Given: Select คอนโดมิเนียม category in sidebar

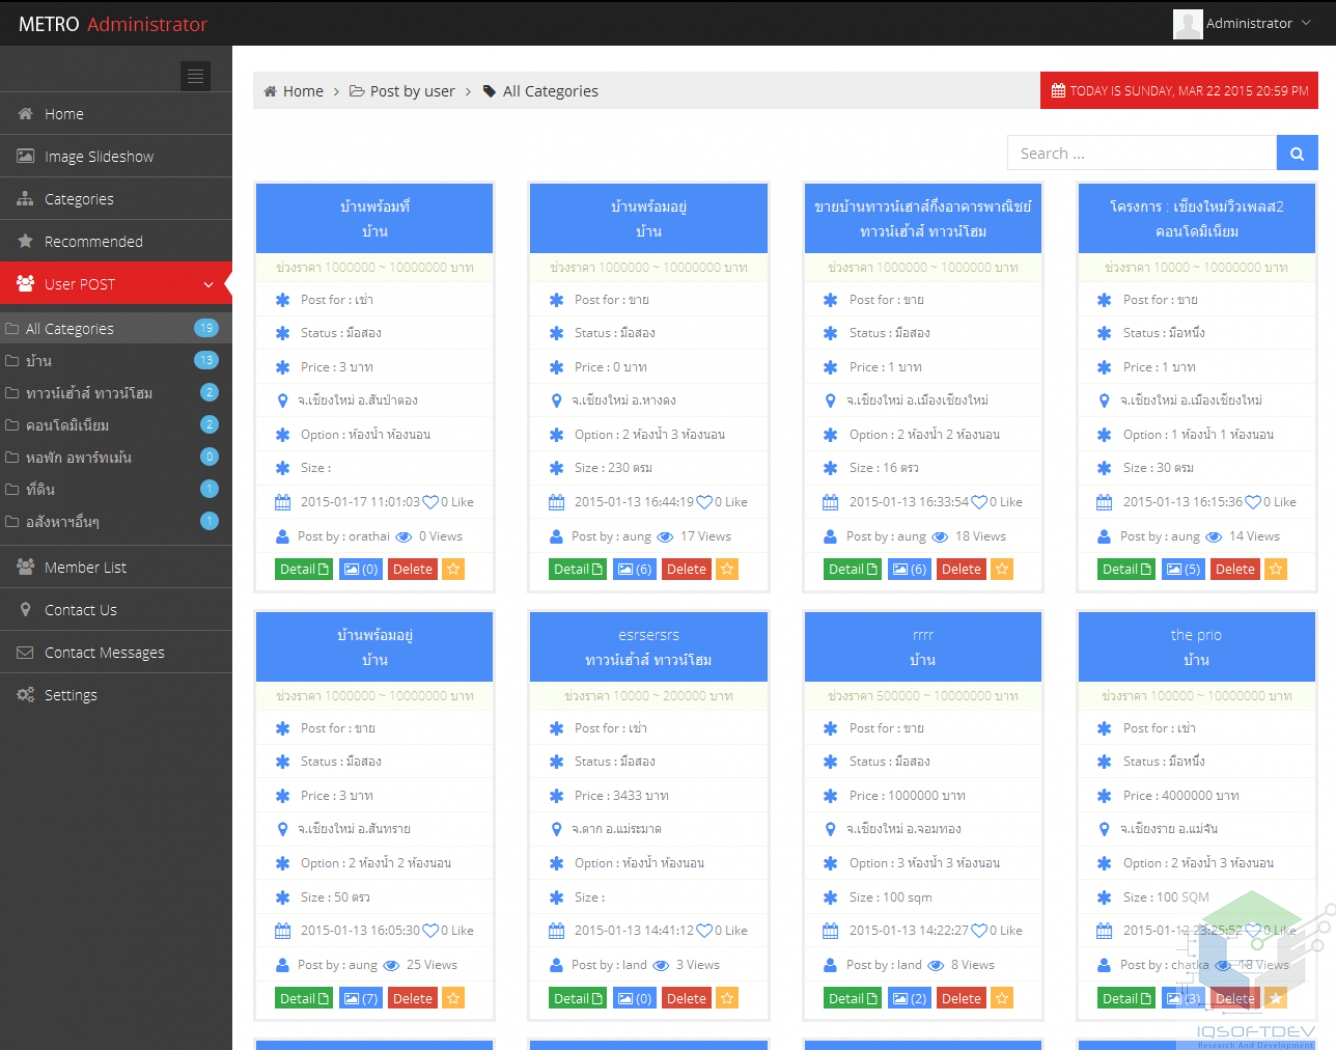Looking at the screenshot, I should point(116,424).
